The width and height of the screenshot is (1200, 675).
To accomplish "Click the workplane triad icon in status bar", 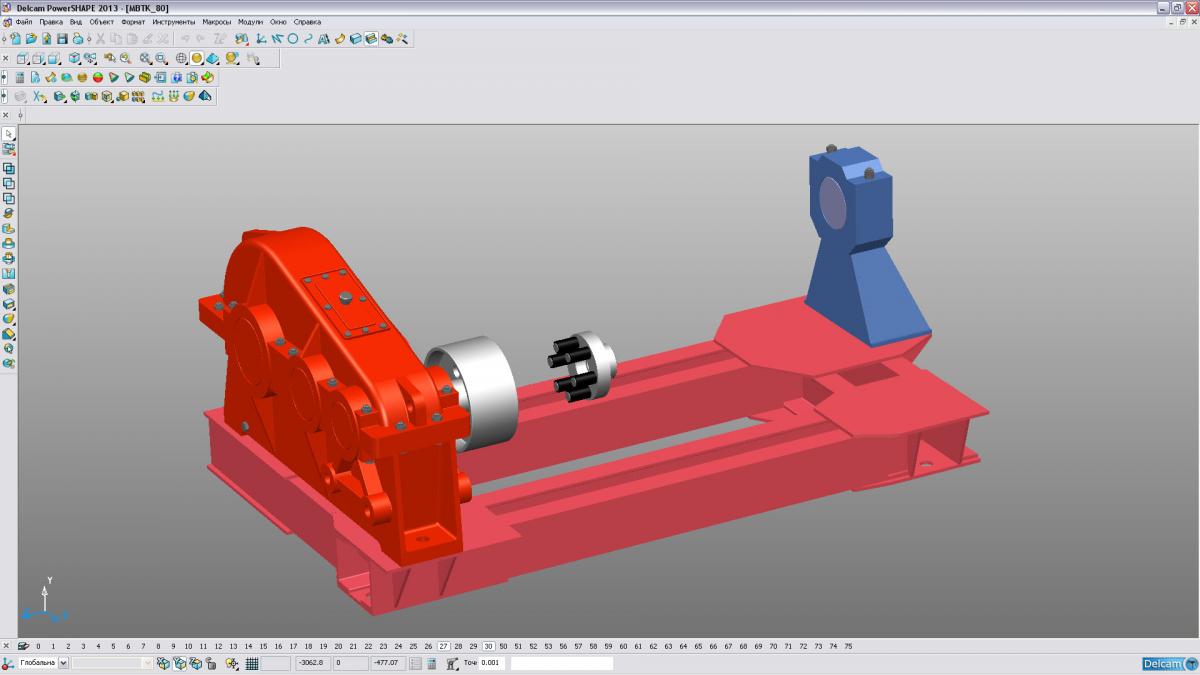I will pos(7,663).
